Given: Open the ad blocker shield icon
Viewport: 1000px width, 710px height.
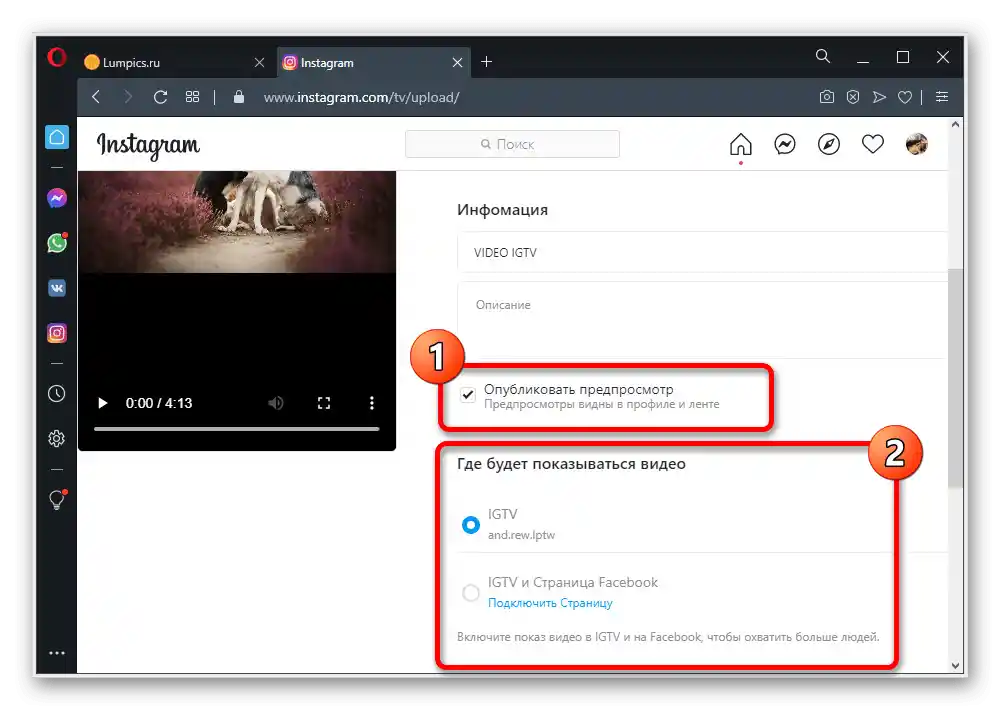Looking at the screenshot, I should click(x=853, y=97).
